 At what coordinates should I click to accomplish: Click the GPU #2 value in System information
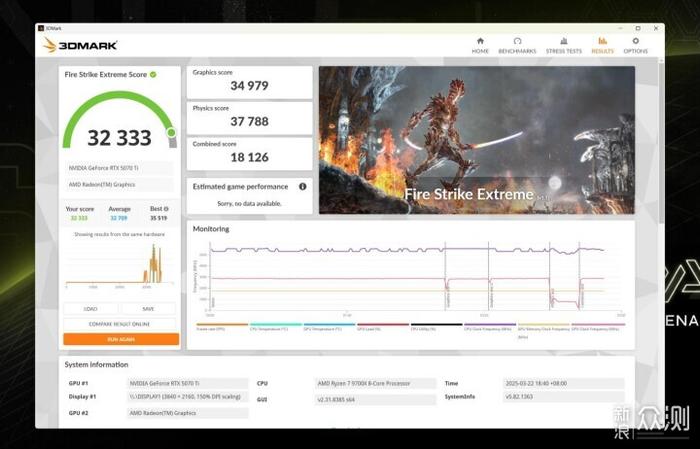(188, 413)
